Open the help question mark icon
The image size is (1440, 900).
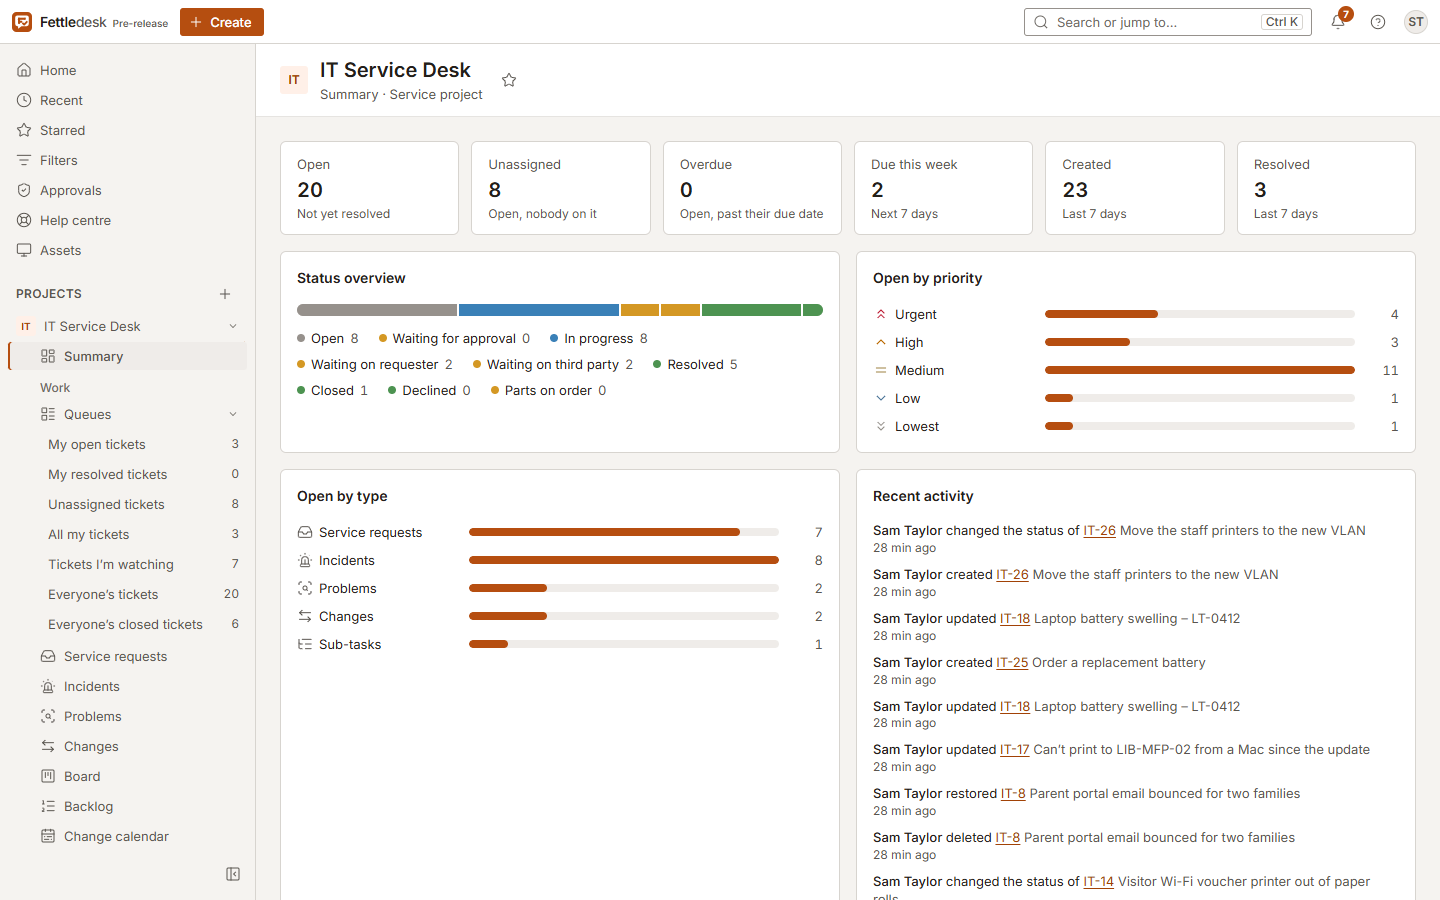pyautogui.click(x=1378, y=22)
